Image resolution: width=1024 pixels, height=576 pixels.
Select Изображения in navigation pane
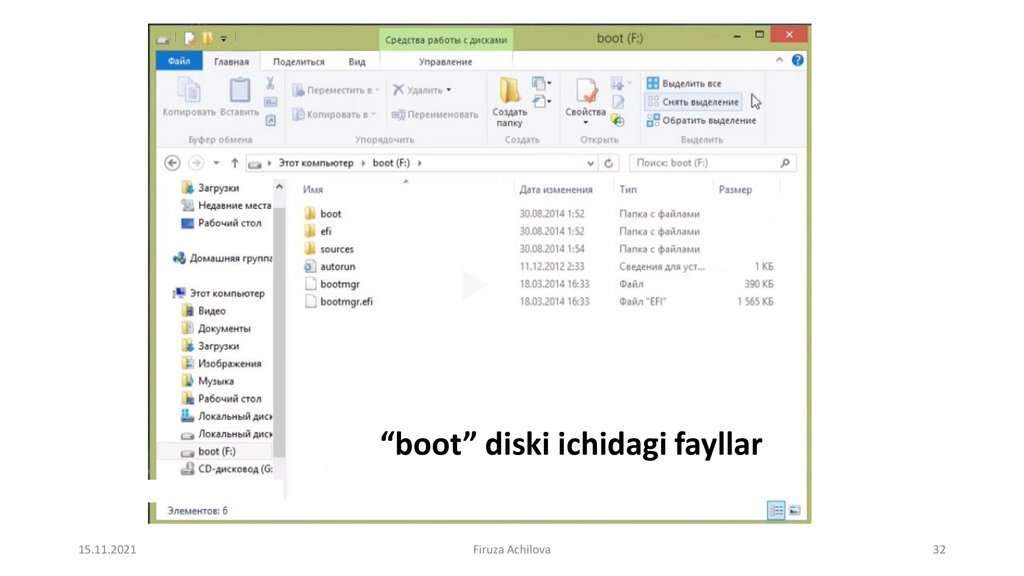pos(221,363)
